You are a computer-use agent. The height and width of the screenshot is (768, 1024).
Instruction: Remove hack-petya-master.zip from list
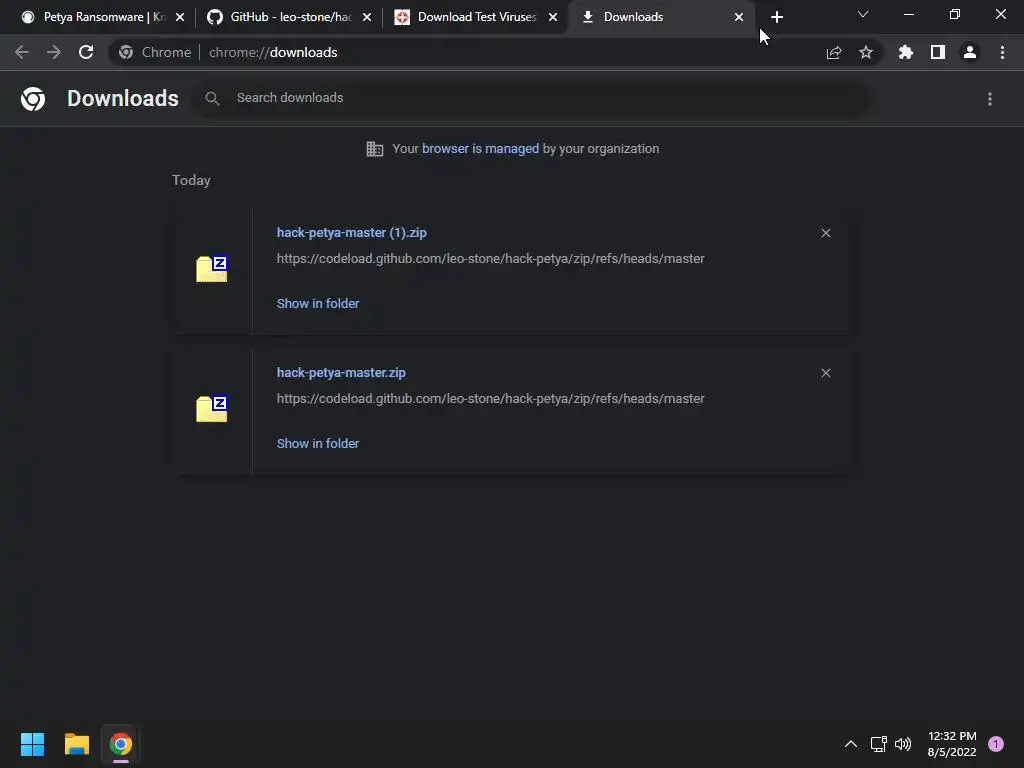click(x=825, y=373)
